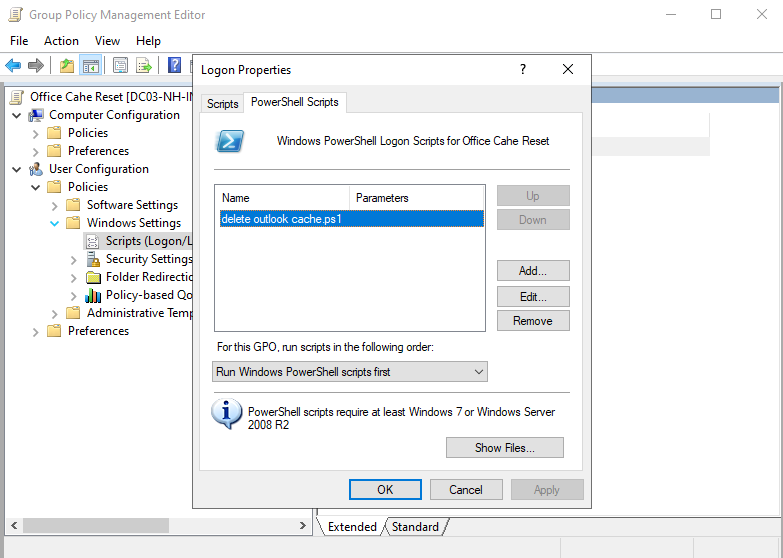Select Preferences under User Configuration
Screen dimensions: 783x558
coord(98,331)
